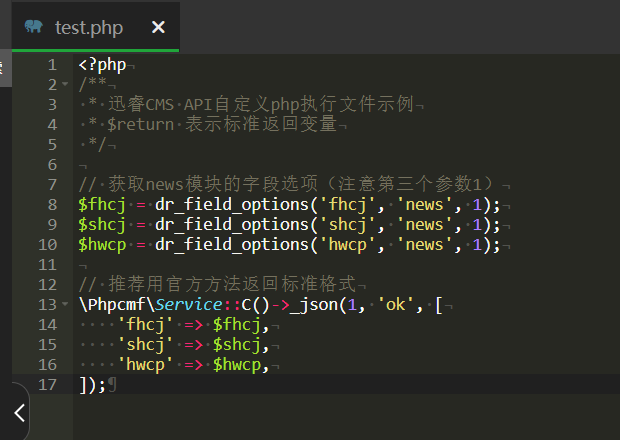
Task: Click line number 1 in gutter
Action: point(52,65)
